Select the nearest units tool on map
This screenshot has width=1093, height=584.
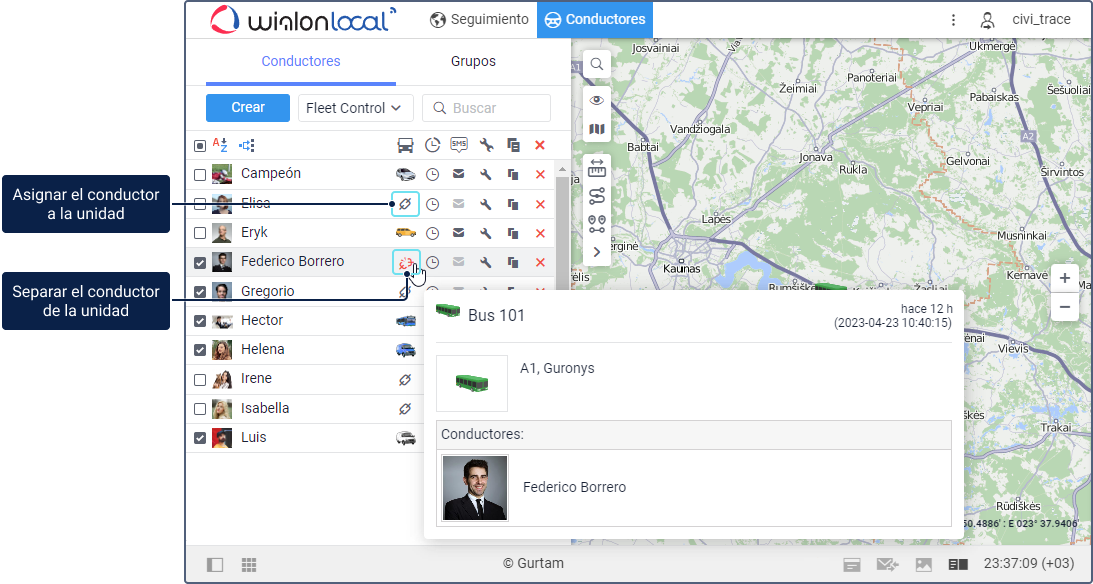(597, 224)
